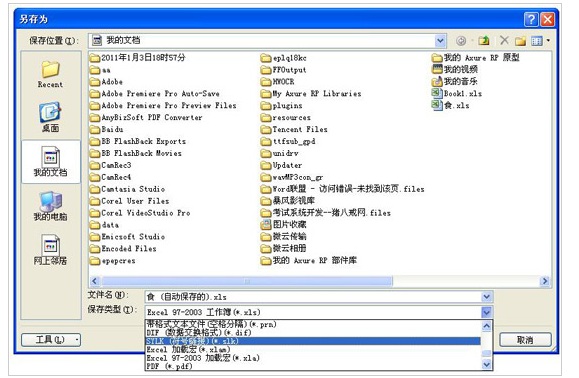
Task: Close the 另存为 dialog
Action: (548, 19)
